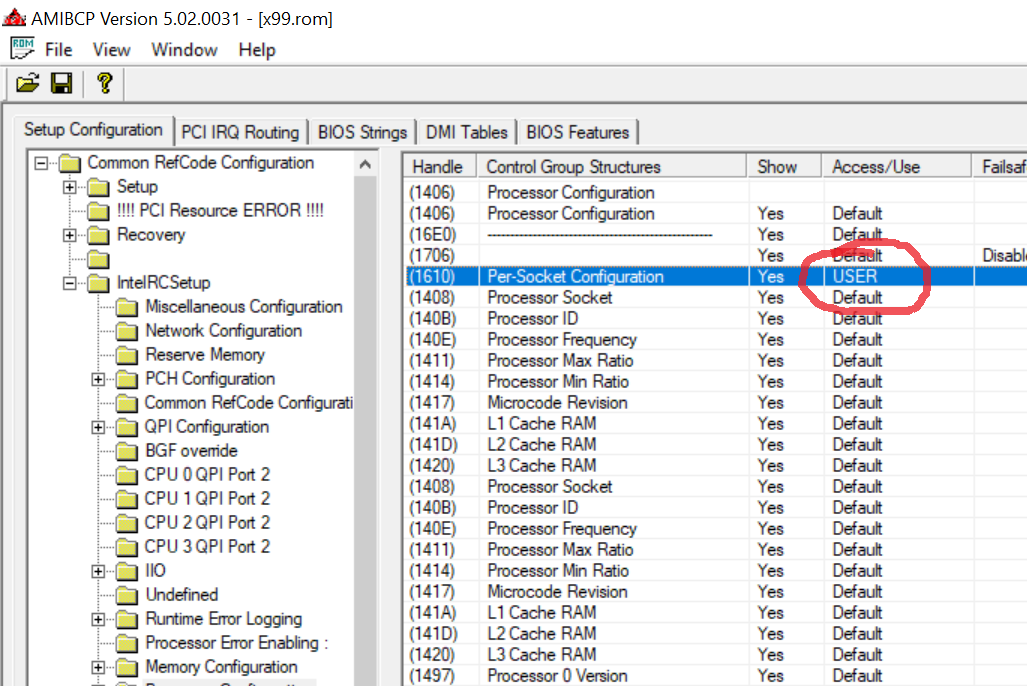Select the unnamed folder icon below Recovery
The height and width of the screenshot is (686, 1027).
(x=98, y=259)
